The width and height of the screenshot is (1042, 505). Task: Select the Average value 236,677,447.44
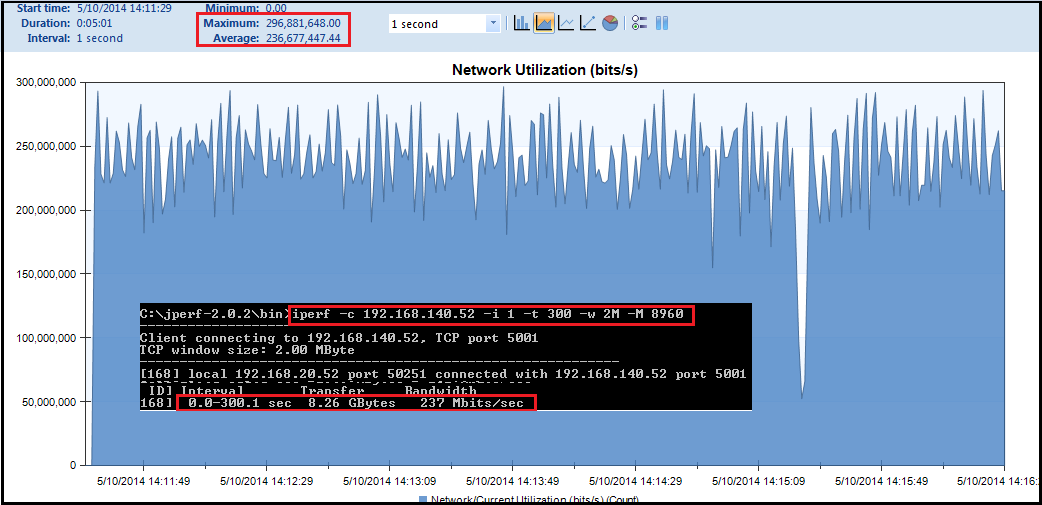[303, 38]
